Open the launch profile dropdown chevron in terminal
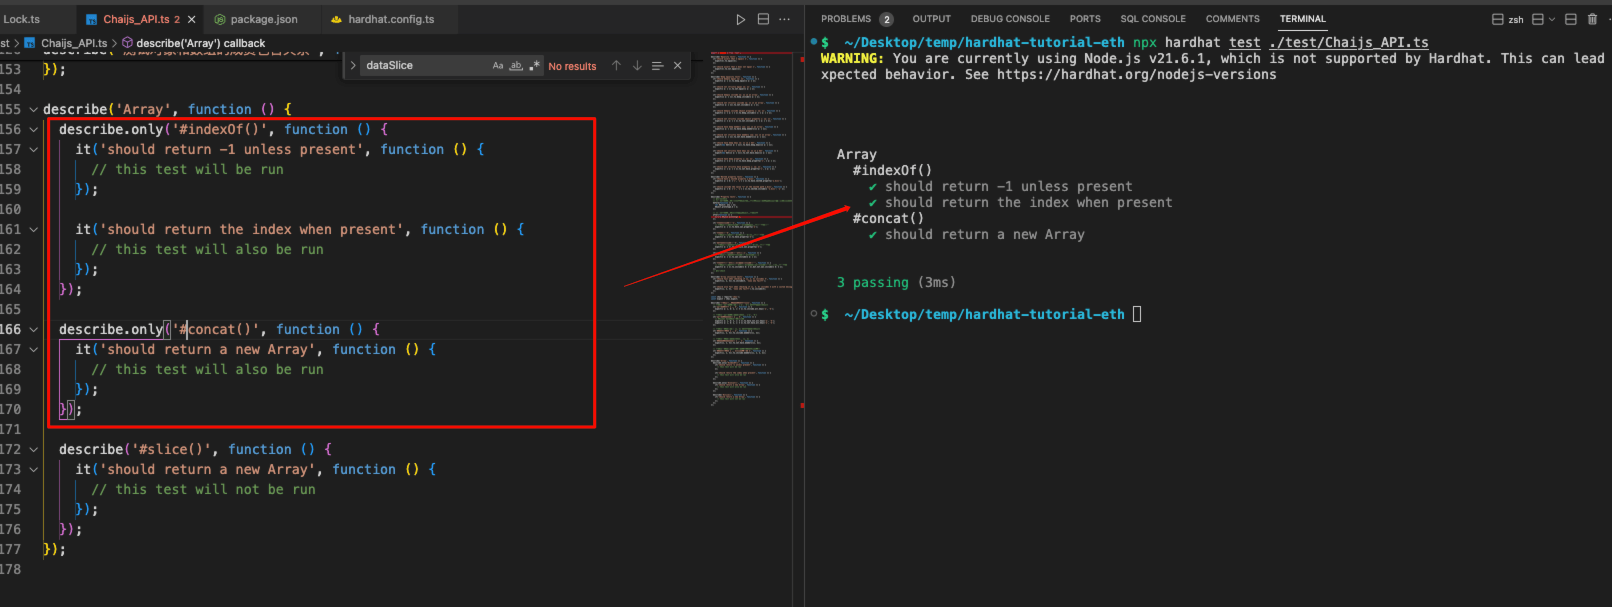1612x607 pixels. (x=1552, y=19)
